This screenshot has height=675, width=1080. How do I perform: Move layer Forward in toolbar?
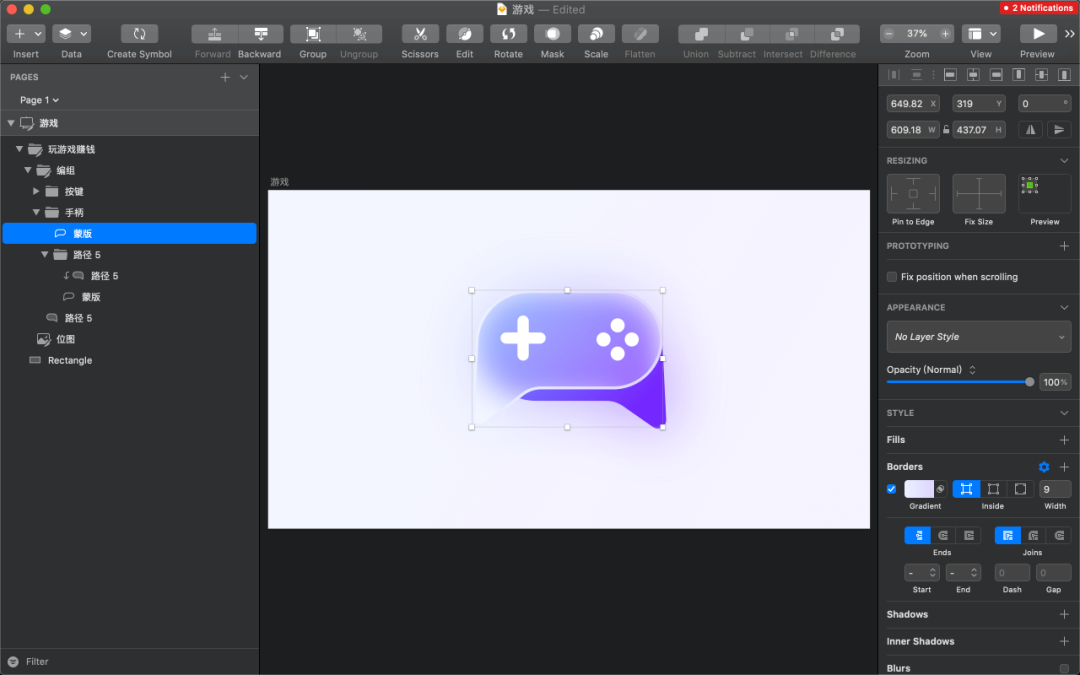(x=214, y=34)
